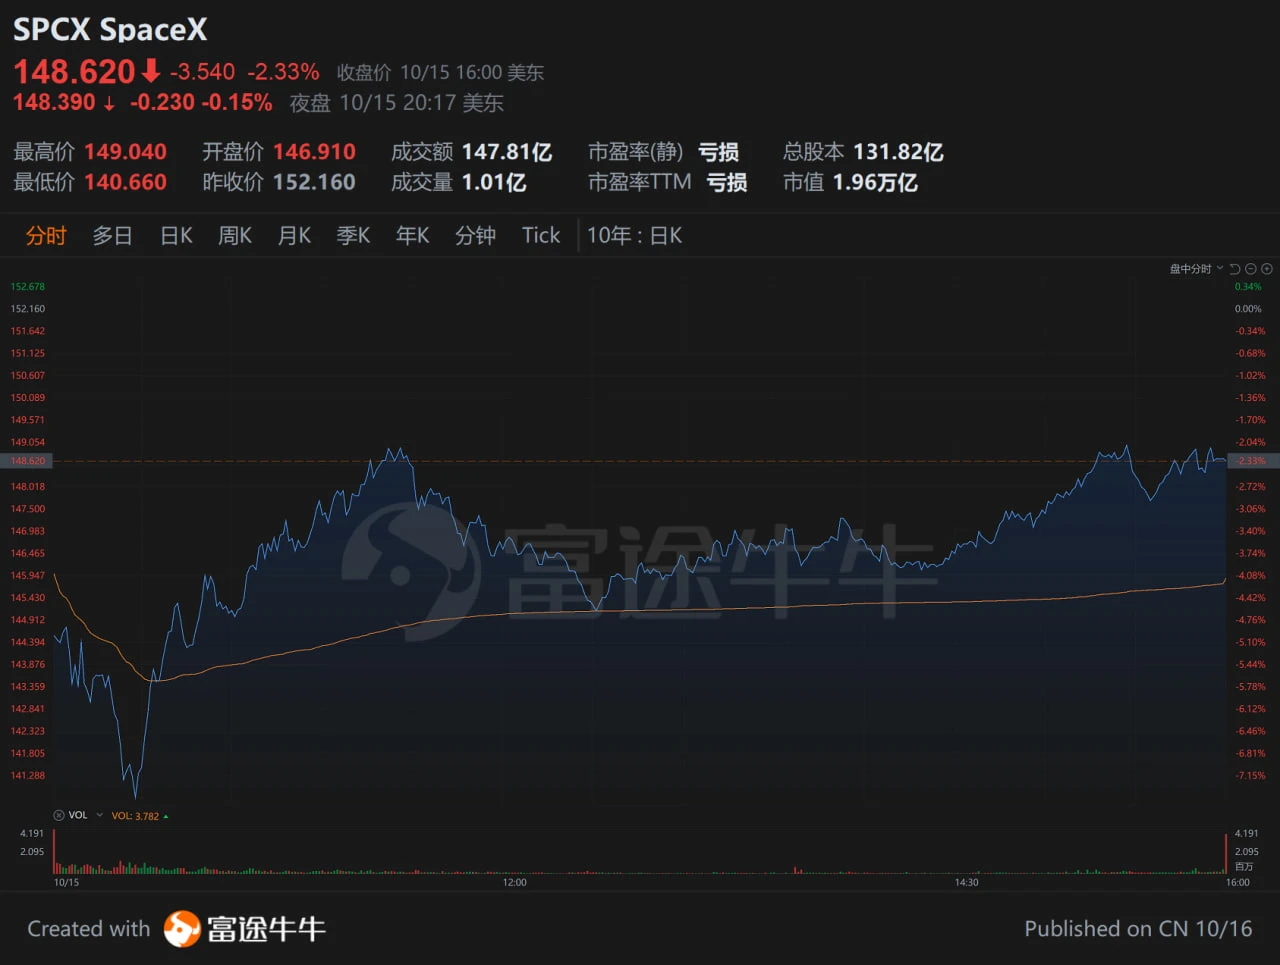
Task: Open the 月K chart tab
Action: click(x=294, y=236)
